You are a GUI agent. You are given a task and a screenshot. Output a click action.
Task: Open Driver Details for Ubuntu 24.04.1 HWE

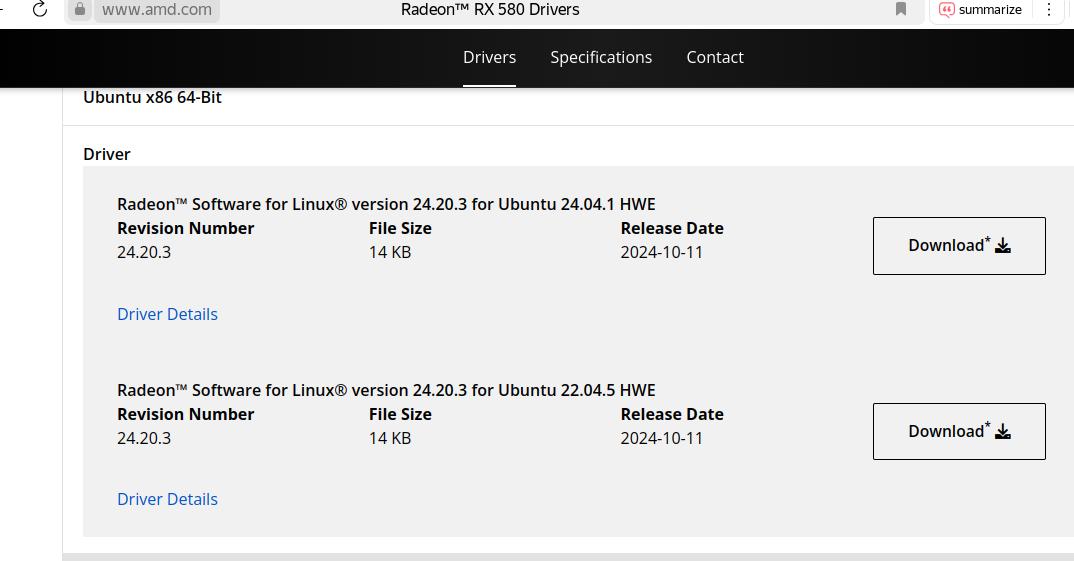(x=167, y=314)
